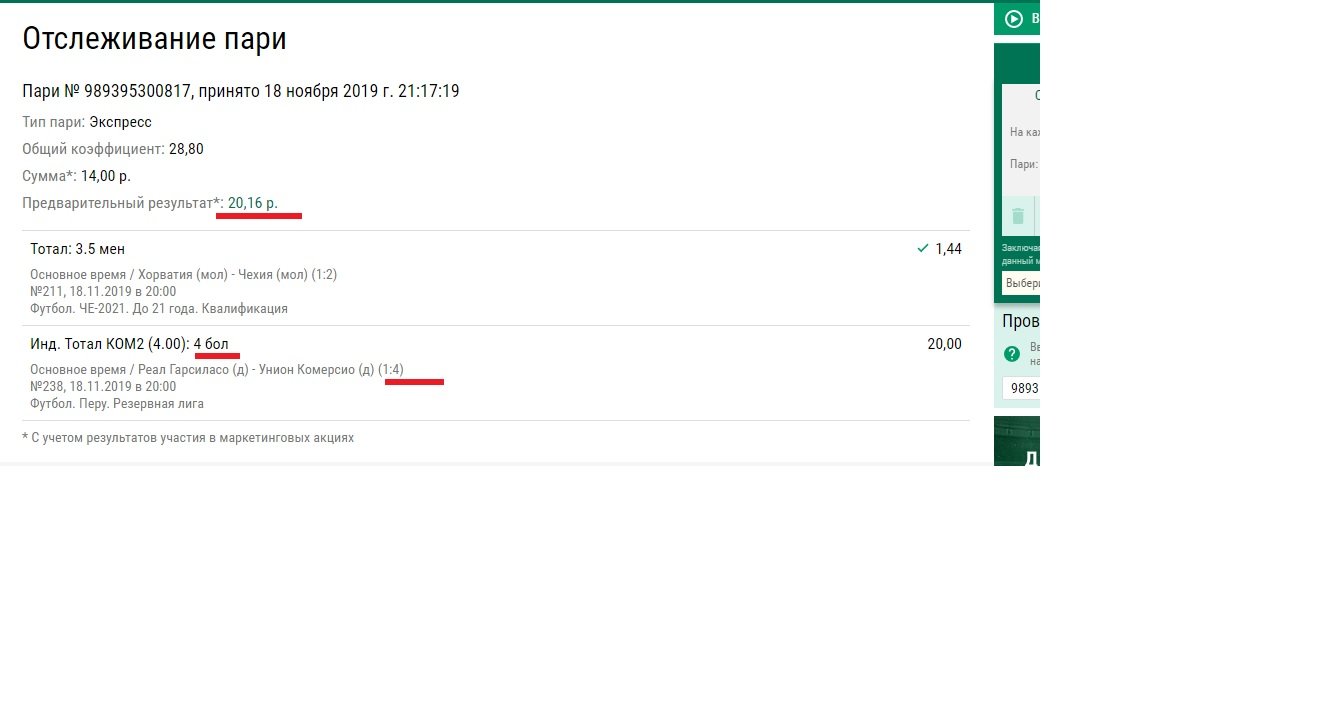Screen dimensions: 1320x724
Task: Click the marketing promotions footnote text
Action: coord(188,438)
